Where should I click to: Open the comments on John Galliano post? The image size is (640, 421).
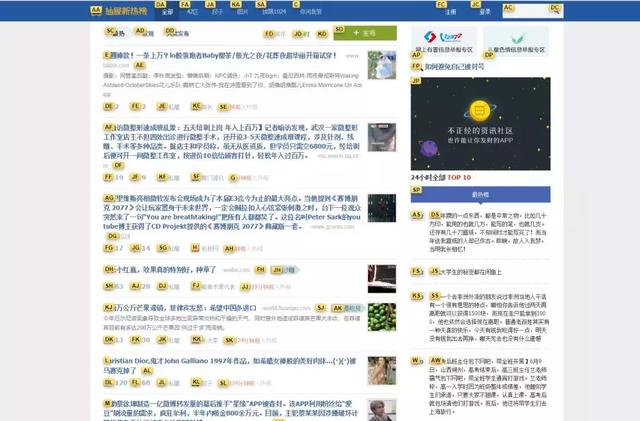(140, 383)
